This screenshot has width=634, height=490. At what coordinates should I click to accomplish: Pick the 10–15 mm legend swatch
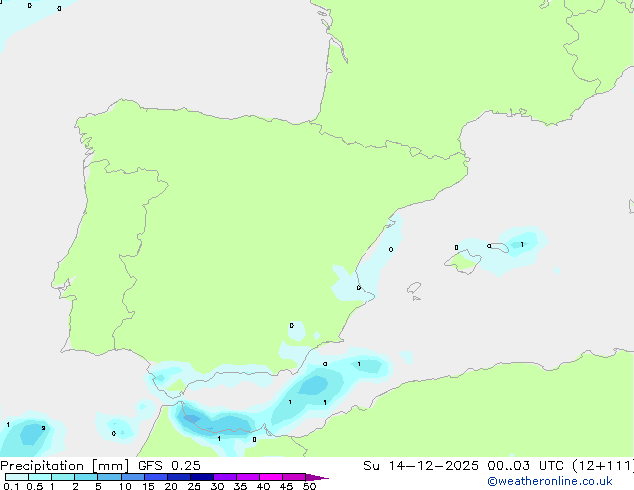click(x=132, y=477)
